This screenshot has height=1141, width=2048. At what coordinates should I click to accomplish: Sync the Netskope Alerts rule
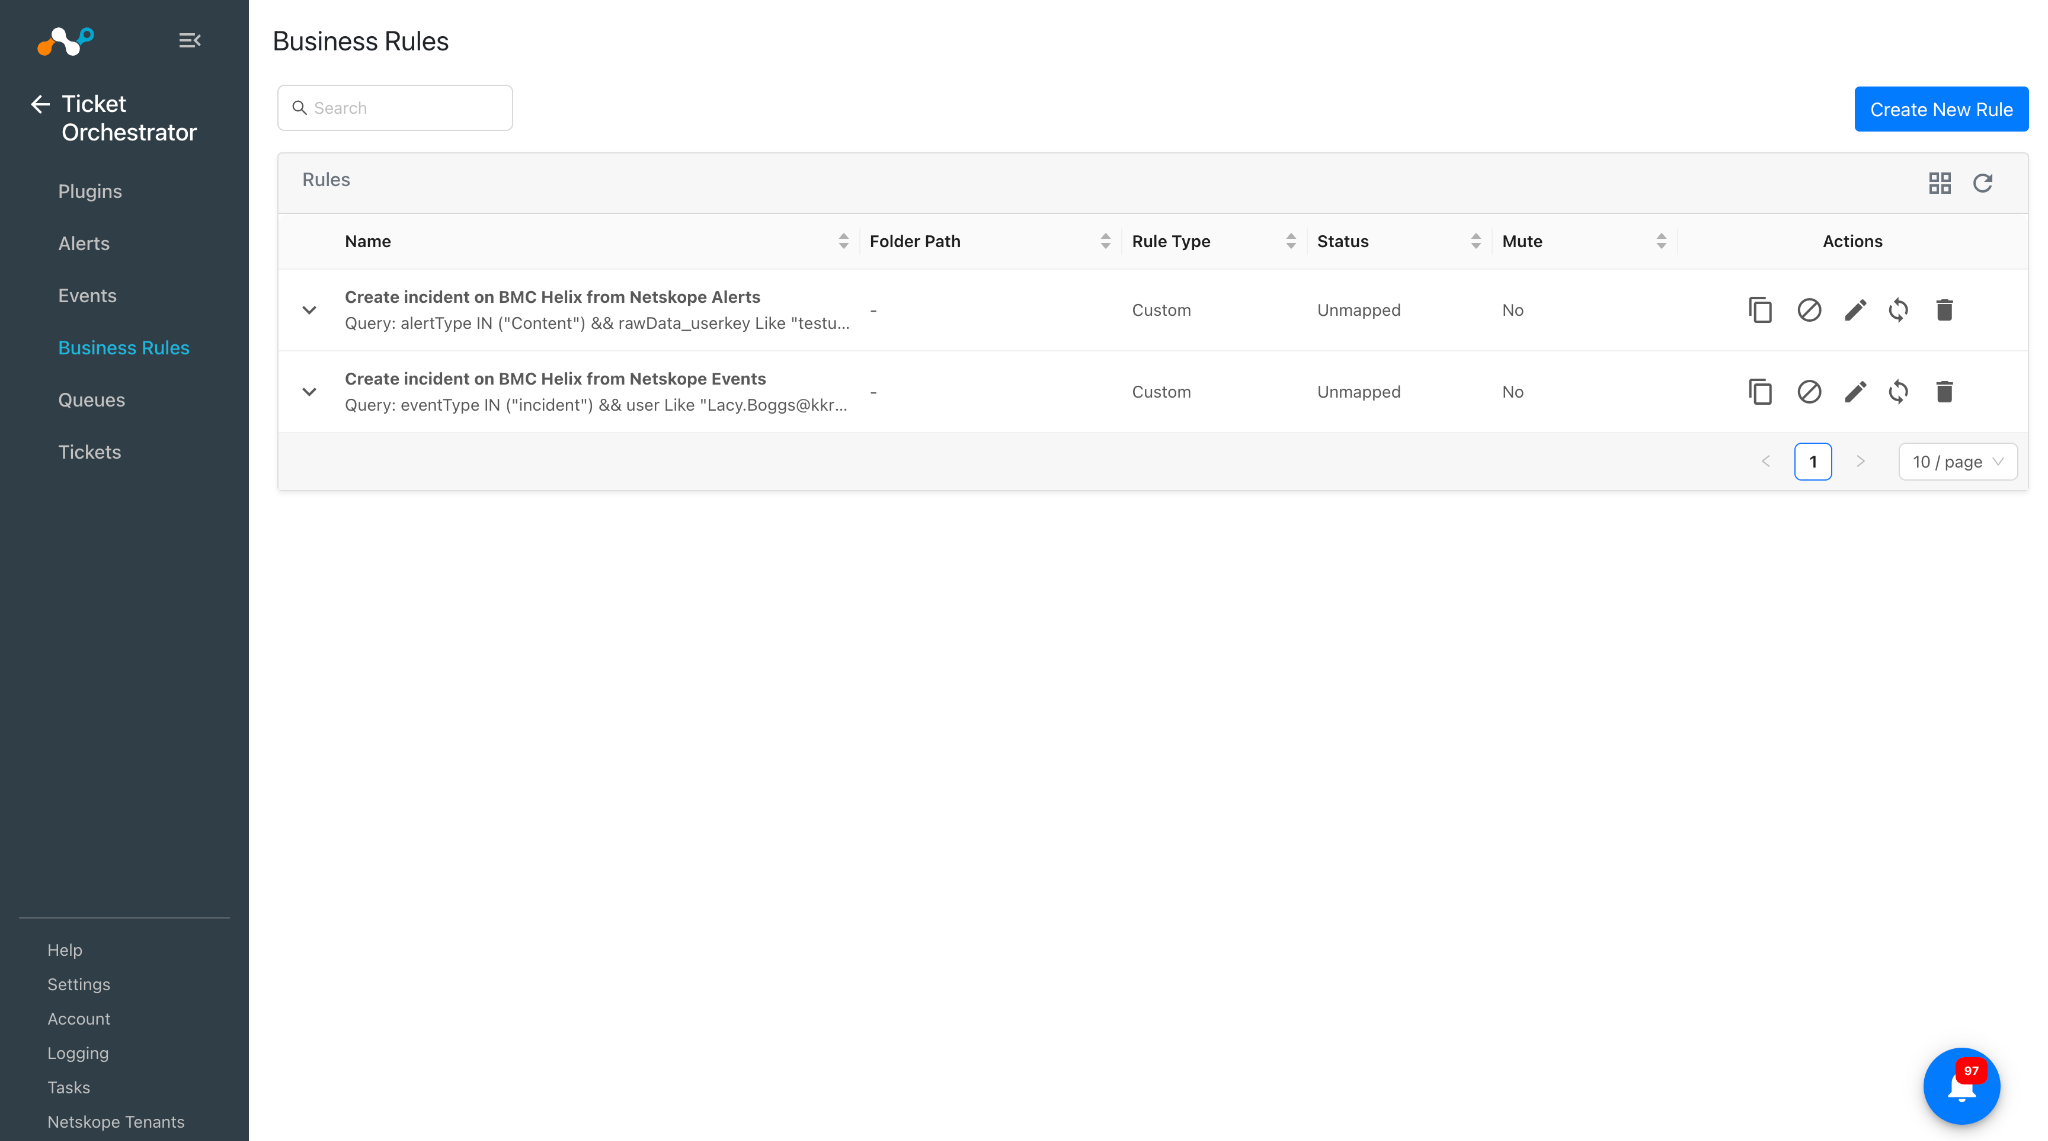pyautogui.click(x=1898, y=310)
